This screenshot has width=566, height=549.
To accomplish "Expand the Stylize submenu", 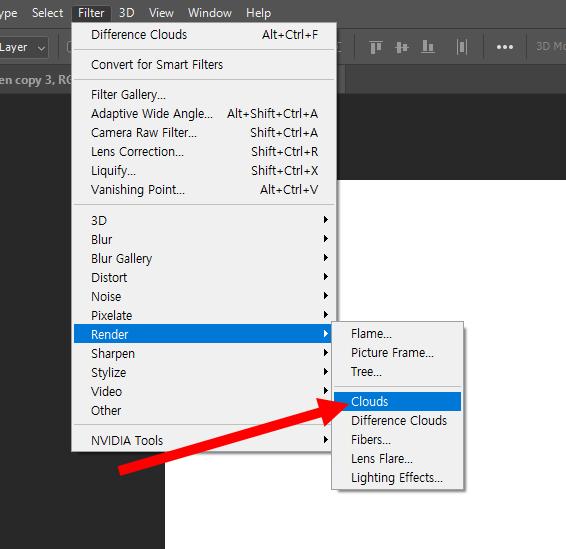I will [204, 372].
